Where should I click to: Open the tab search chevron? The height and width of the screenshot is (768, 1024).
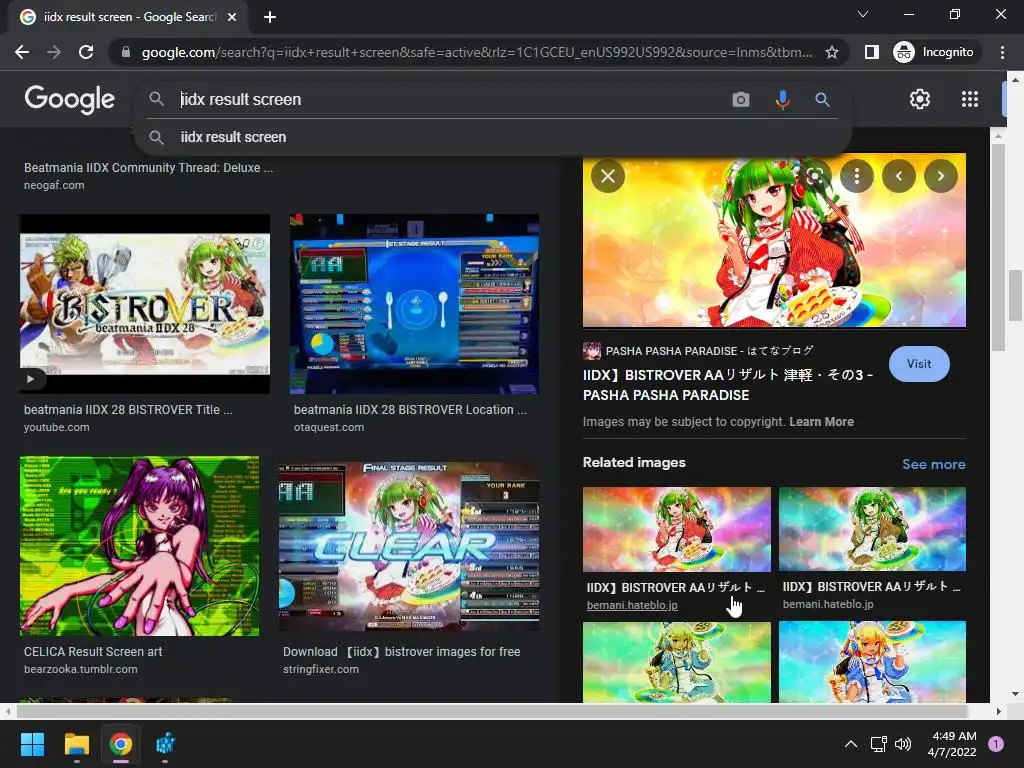863,14
